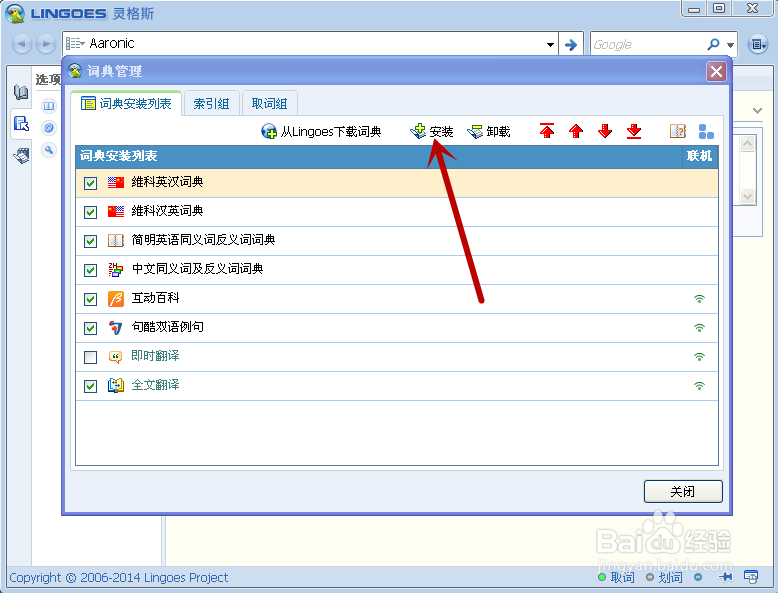The image size is (778, 593).
Task: Click the pin icon in status bar
Action: point(726,577)
